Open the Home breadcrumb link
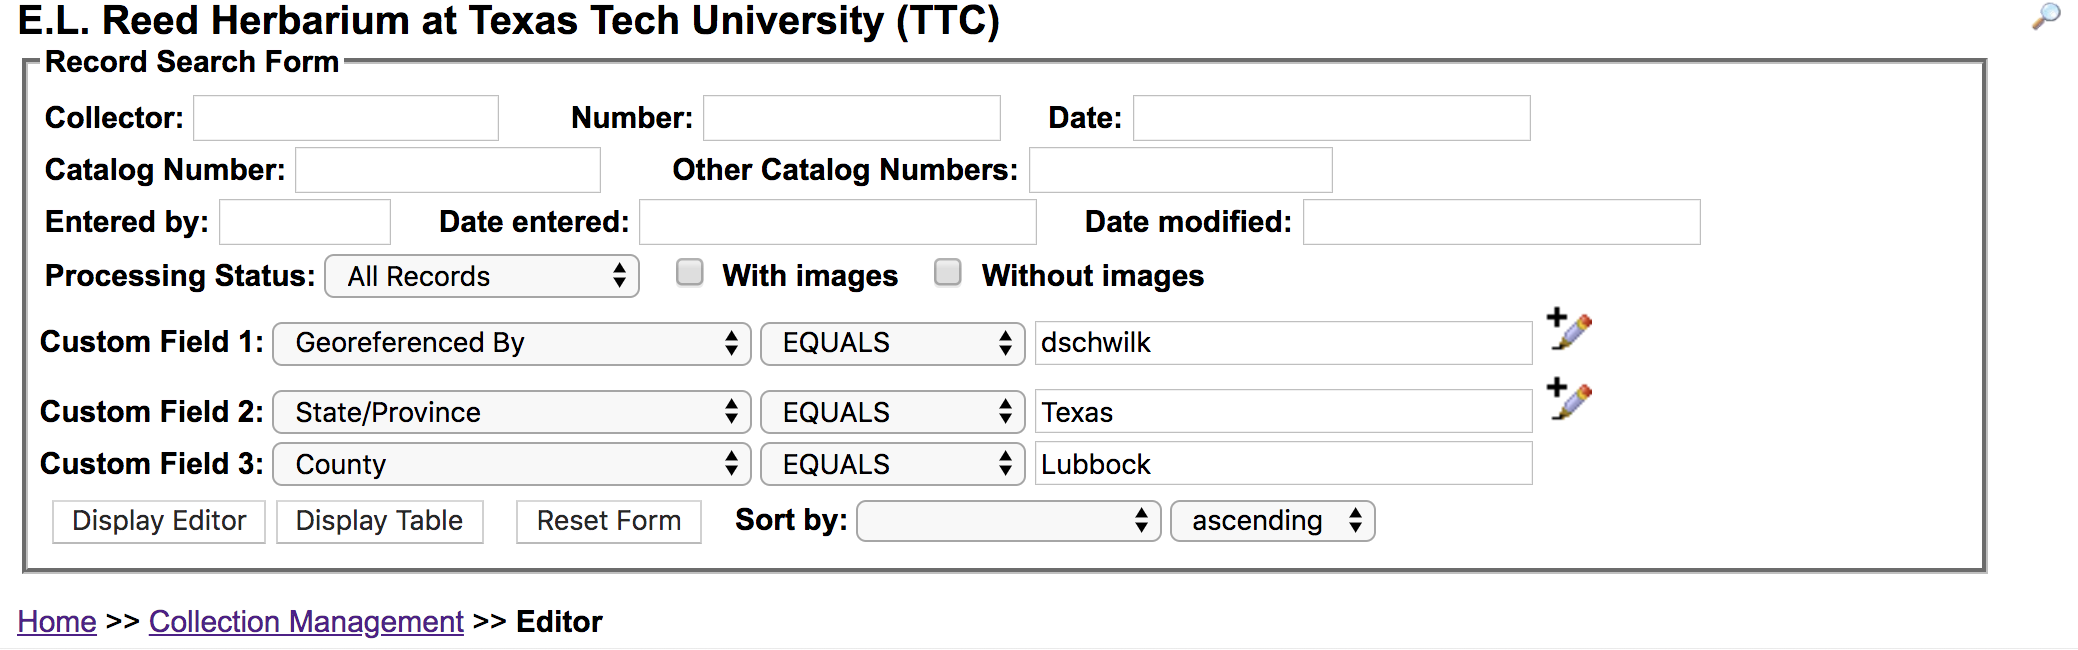Screen dimensions: 2078x650 [x=57, y=622]
